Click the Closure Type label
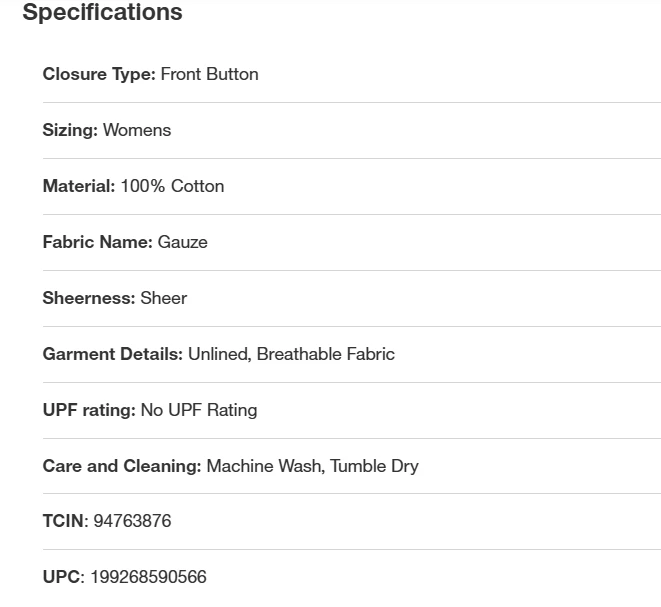Screen dimensions: 661x607 [x=98, y=74]
